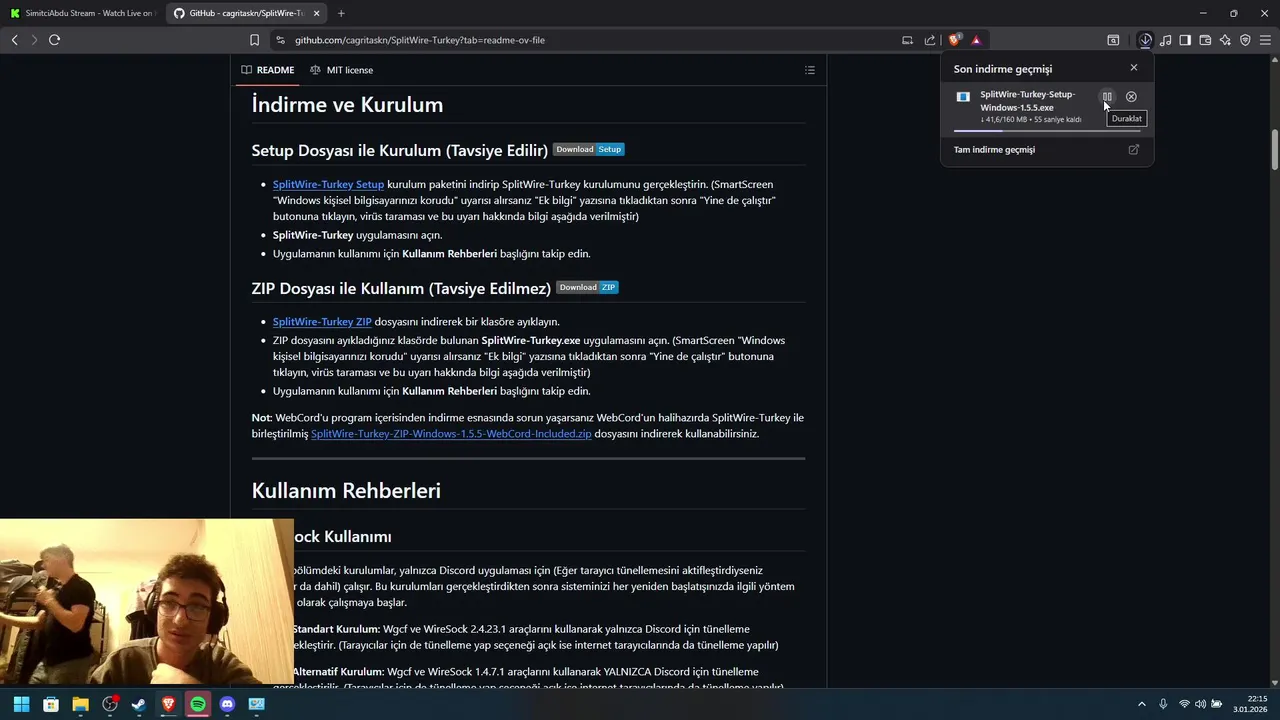Click the address bar URL field
Screen dimensions: 1280x720
click(x=590, y=40)
